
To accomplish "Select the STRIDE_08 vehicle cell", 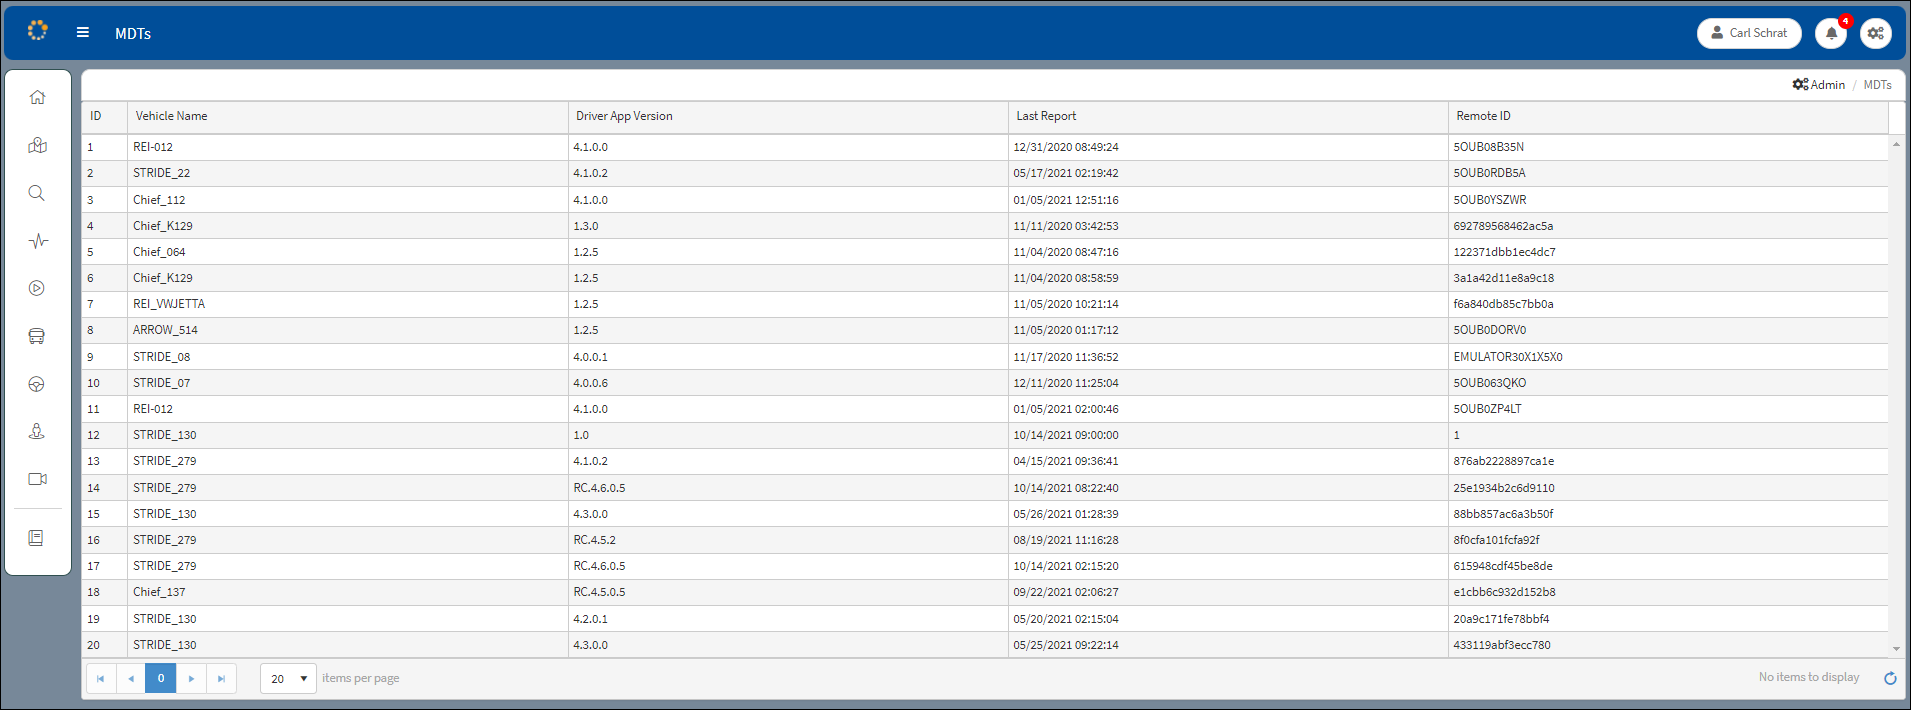I will click(x=347, y=357).
